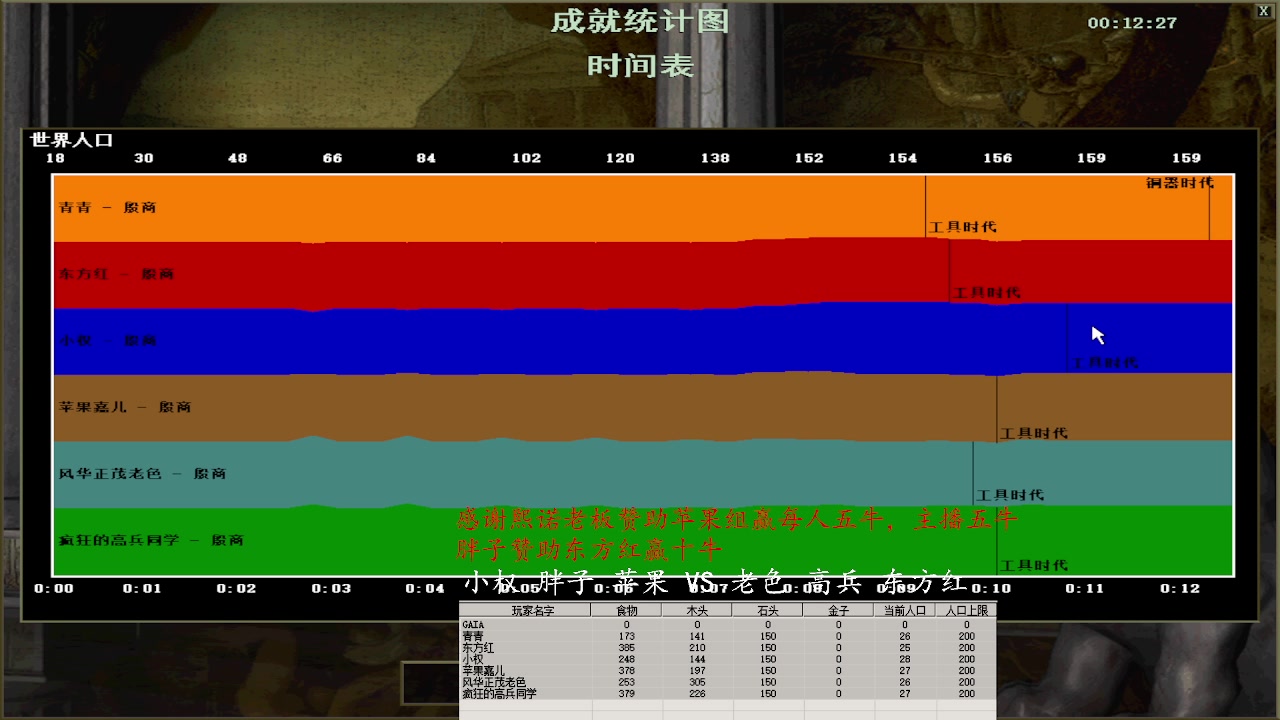Select 小权's blue timeline bar

400,339
